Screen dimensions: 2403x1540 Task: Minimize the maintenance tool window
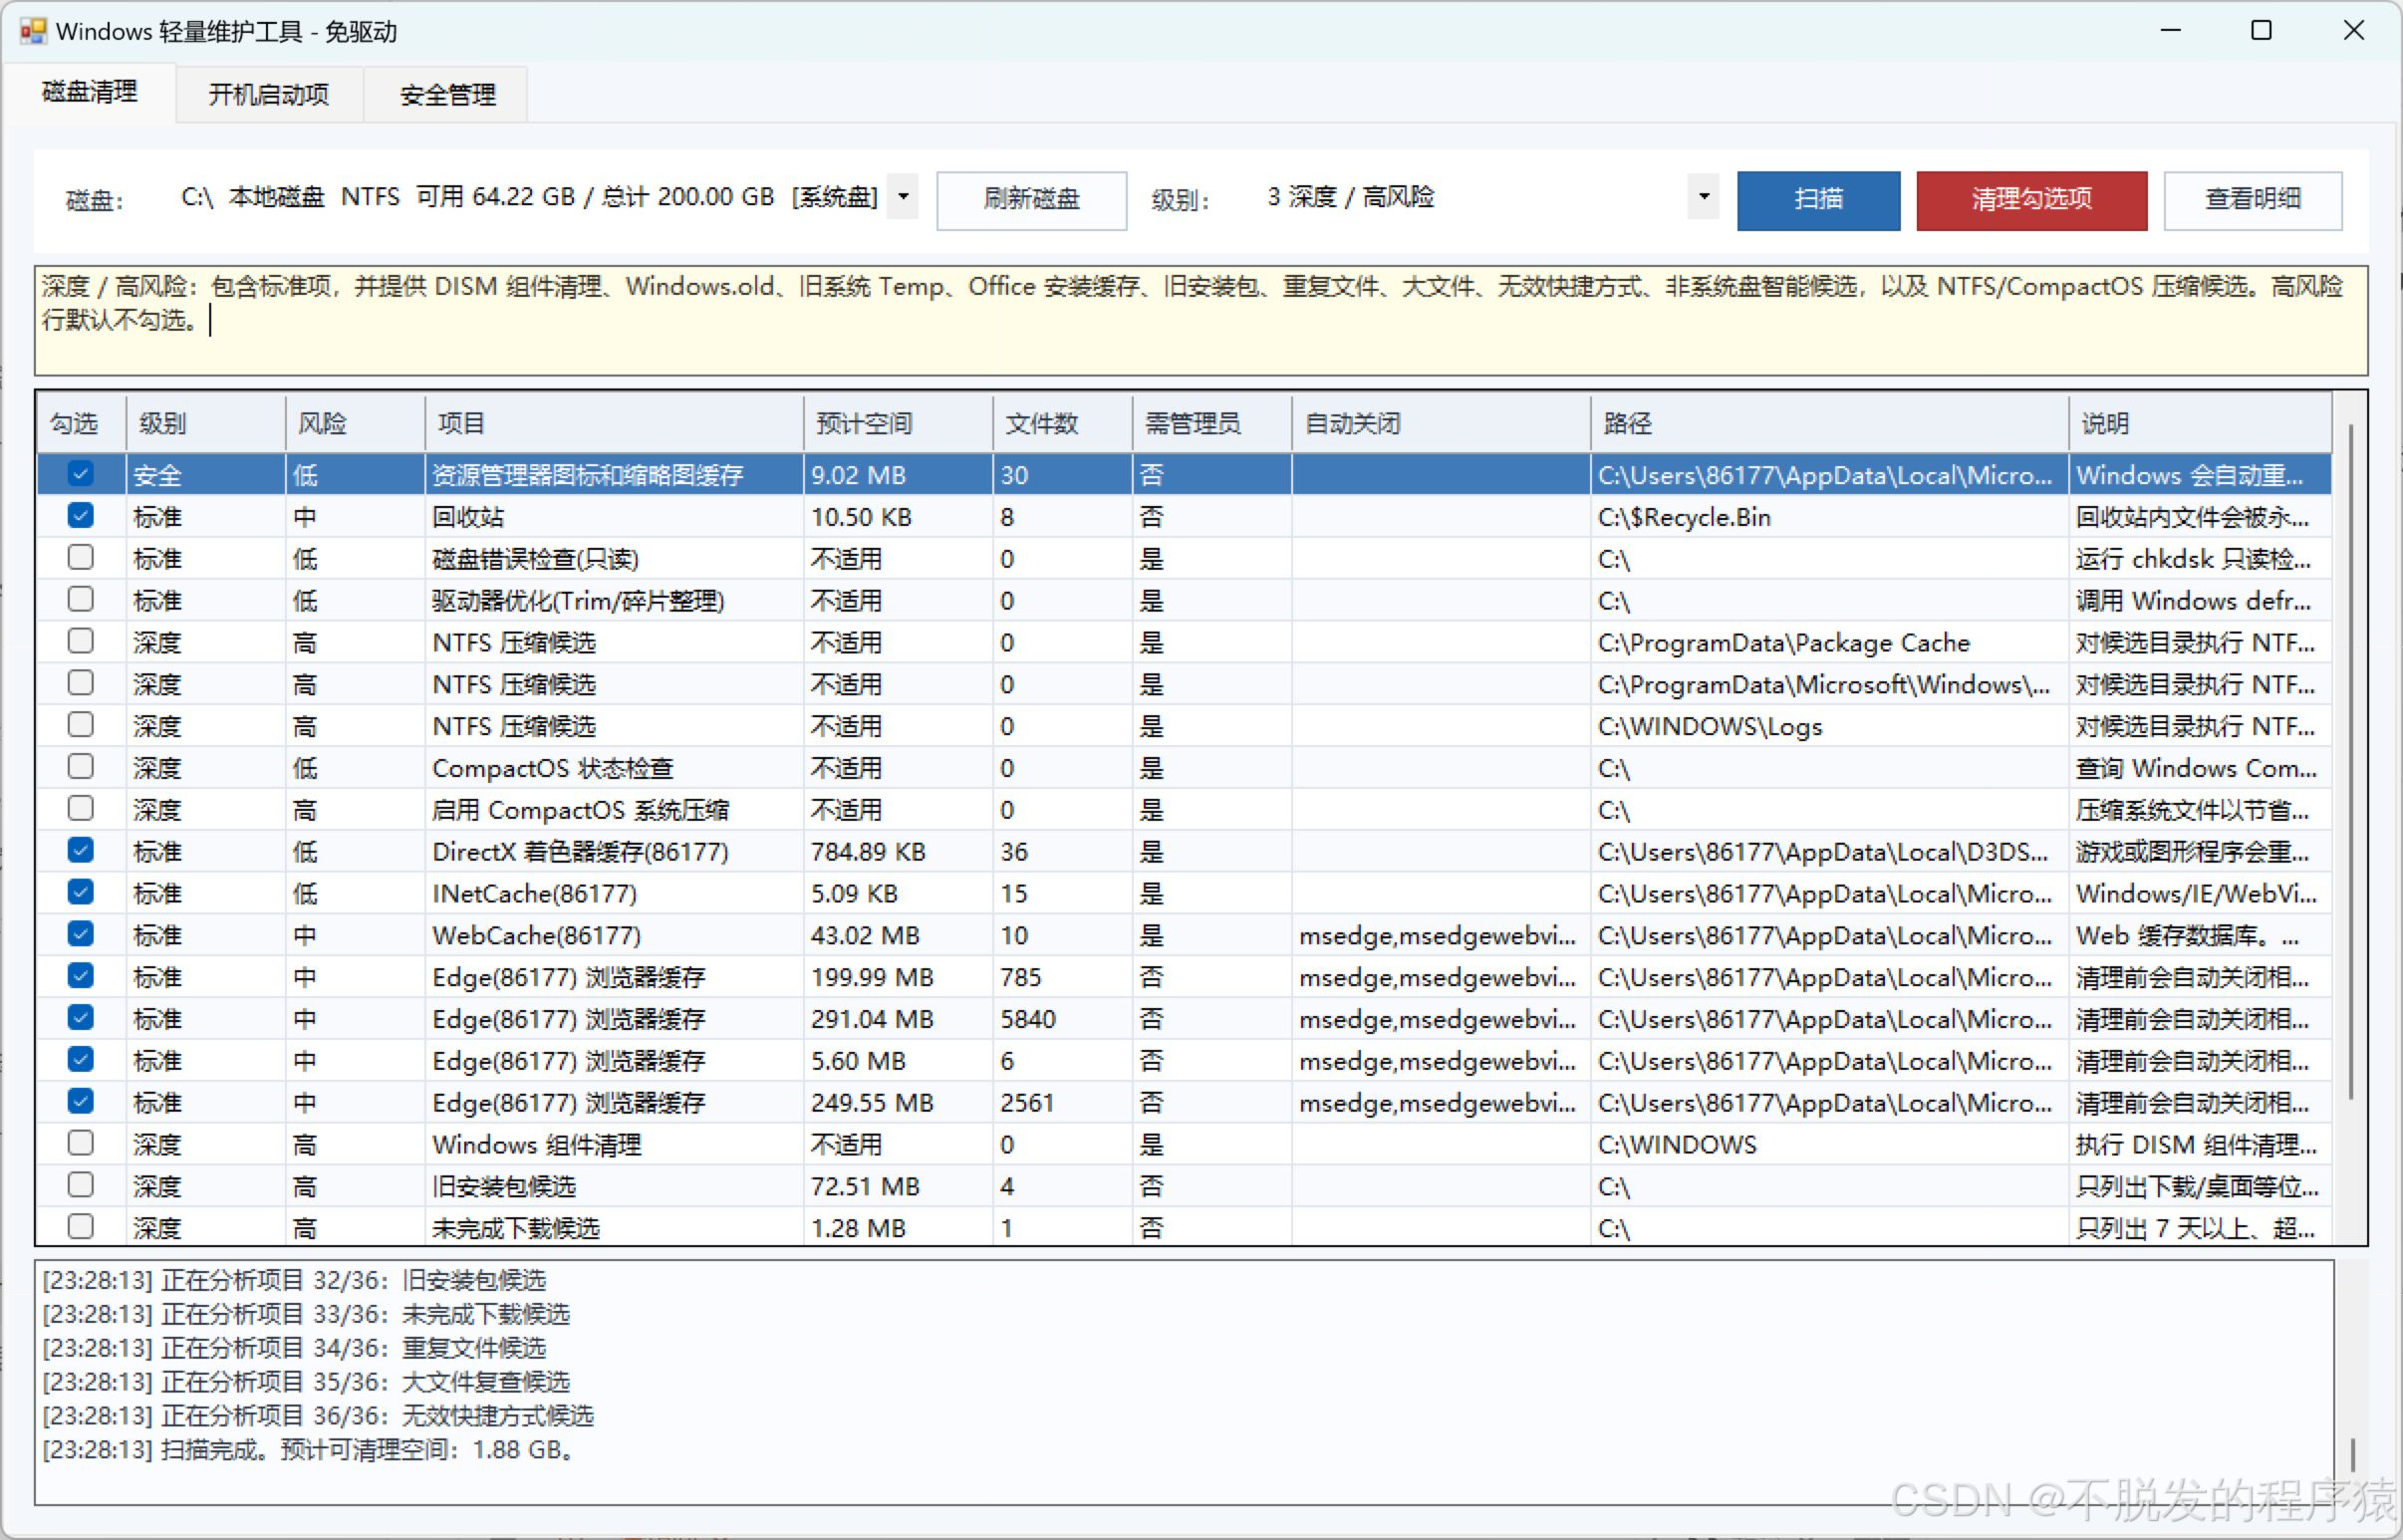(x=2170, y=31)
